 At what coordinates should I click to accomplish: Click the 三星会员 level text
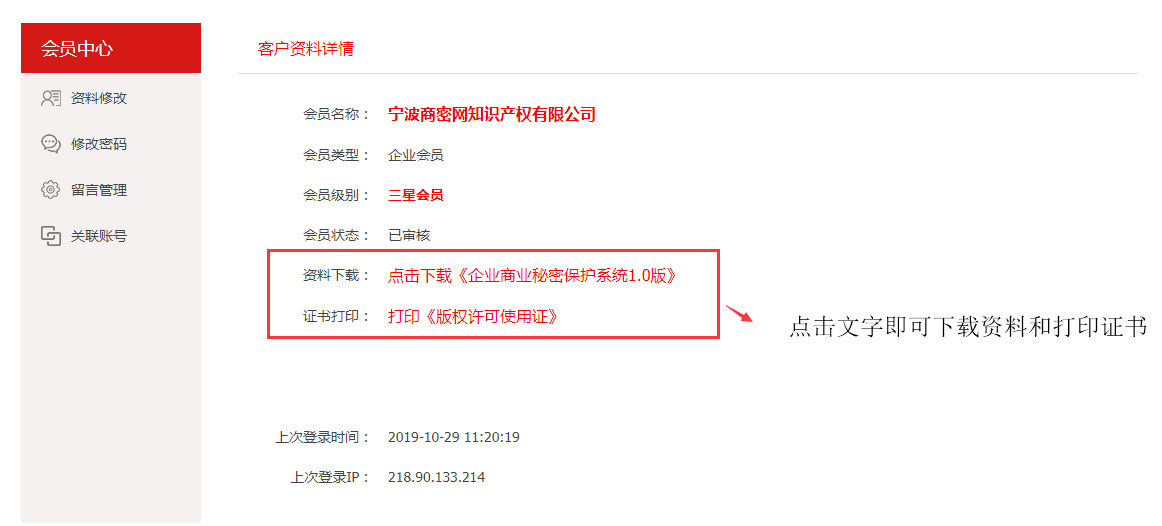coord(416,196)
